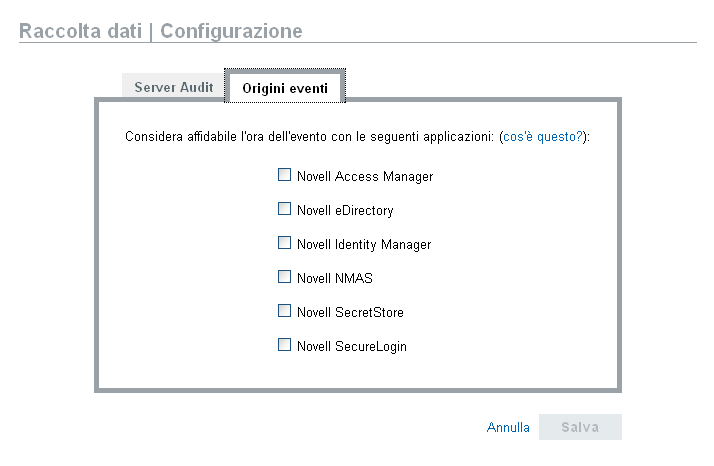Mark the Novell SecretStore checkbox

tap(284, 311)
